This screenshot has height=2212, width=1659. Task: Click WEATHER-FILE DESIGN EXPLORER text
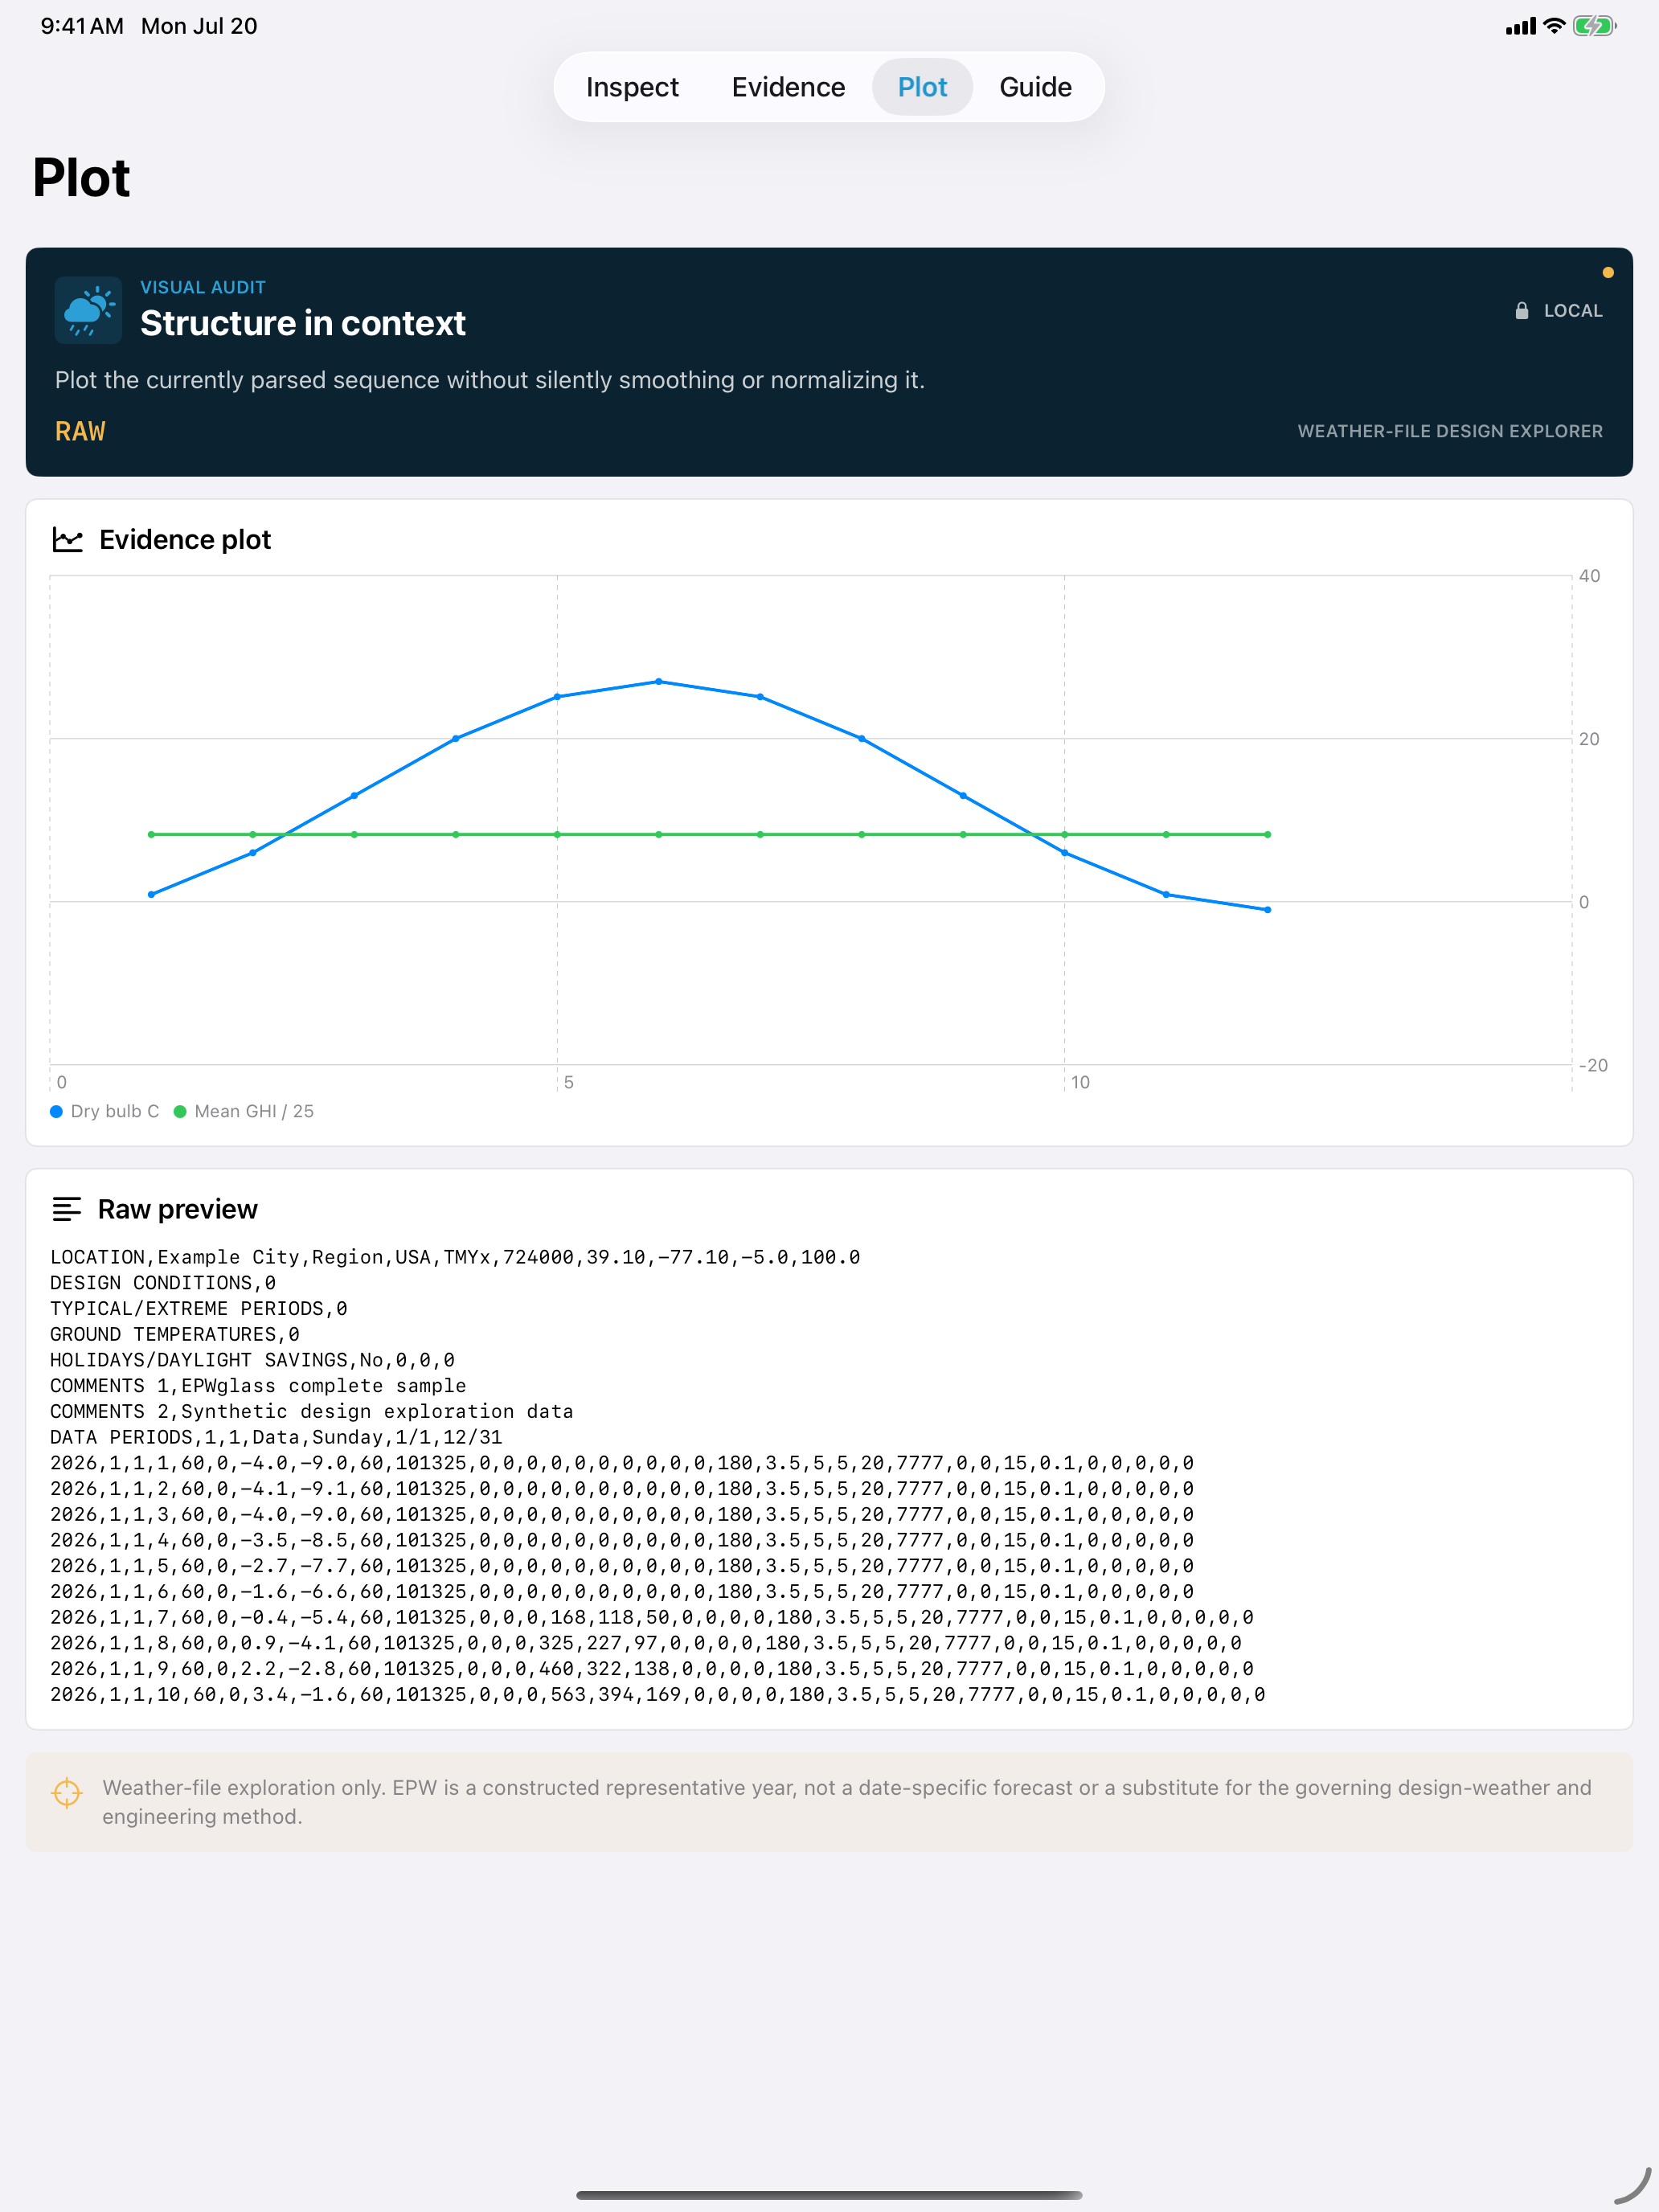(x=1450, y=431)
